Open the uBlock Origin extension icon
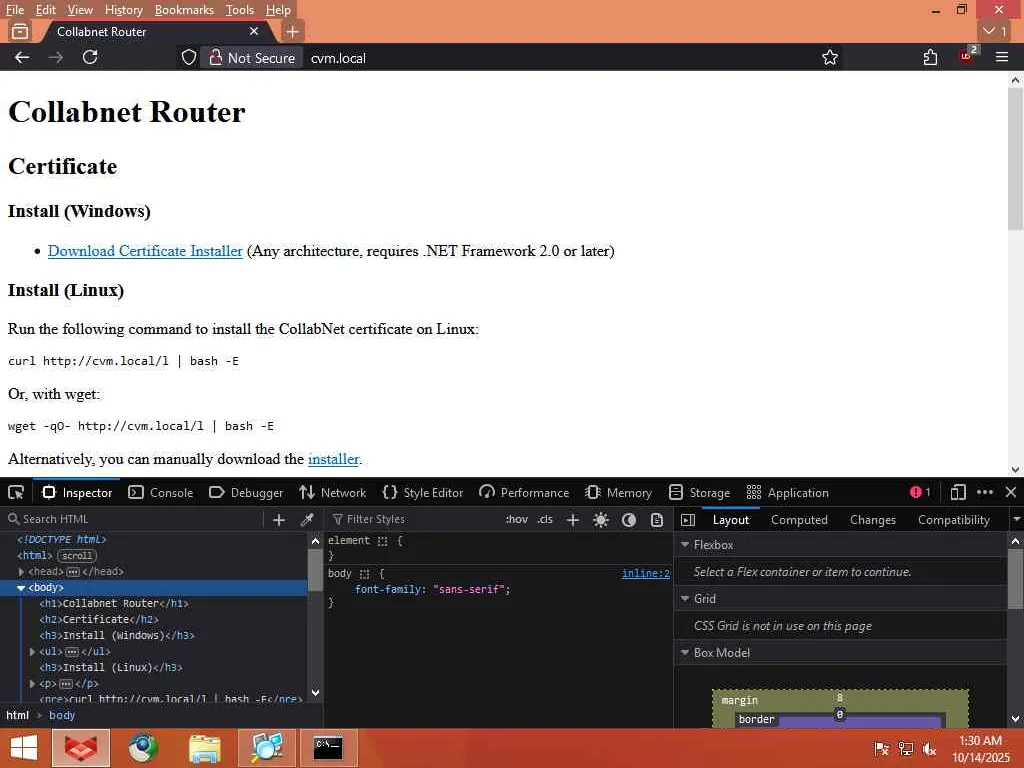The image size is (1024, 768). pos(966,56)
